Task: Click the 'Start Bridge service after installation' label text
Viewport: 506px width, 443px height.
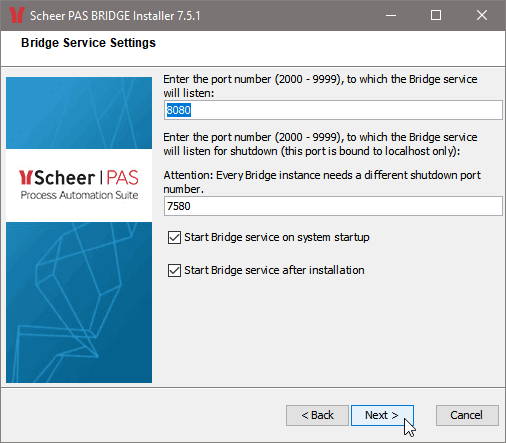Action: tap(274, 270)
